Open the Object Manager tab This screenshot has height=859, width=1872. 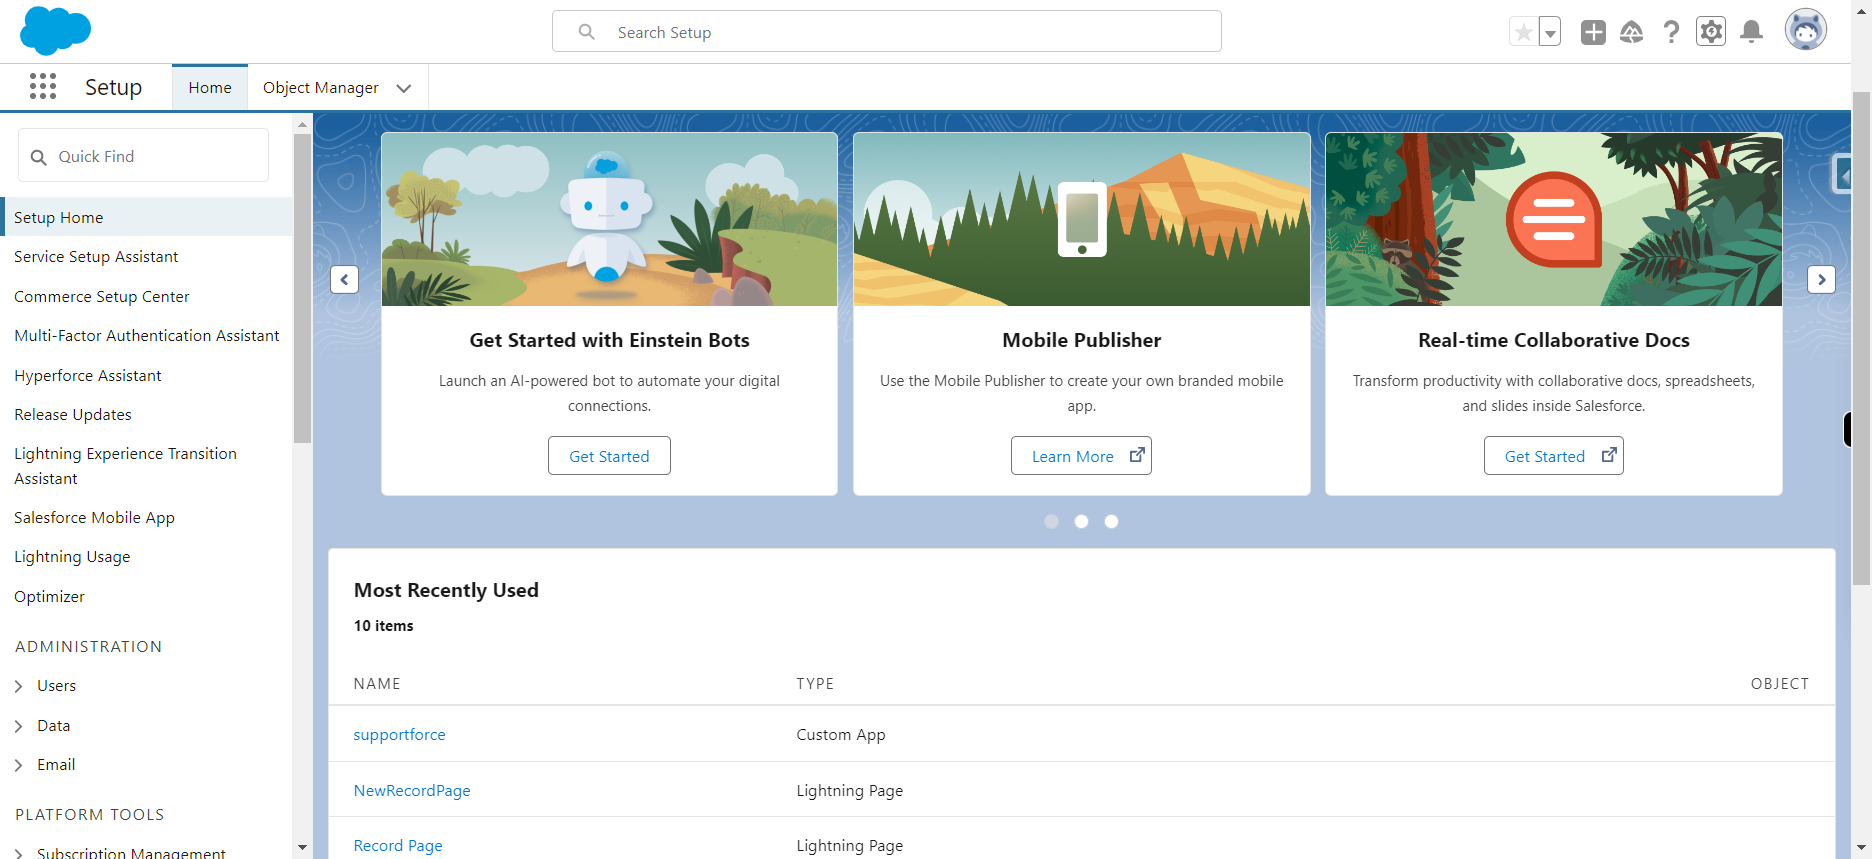(x=321, y=88)
